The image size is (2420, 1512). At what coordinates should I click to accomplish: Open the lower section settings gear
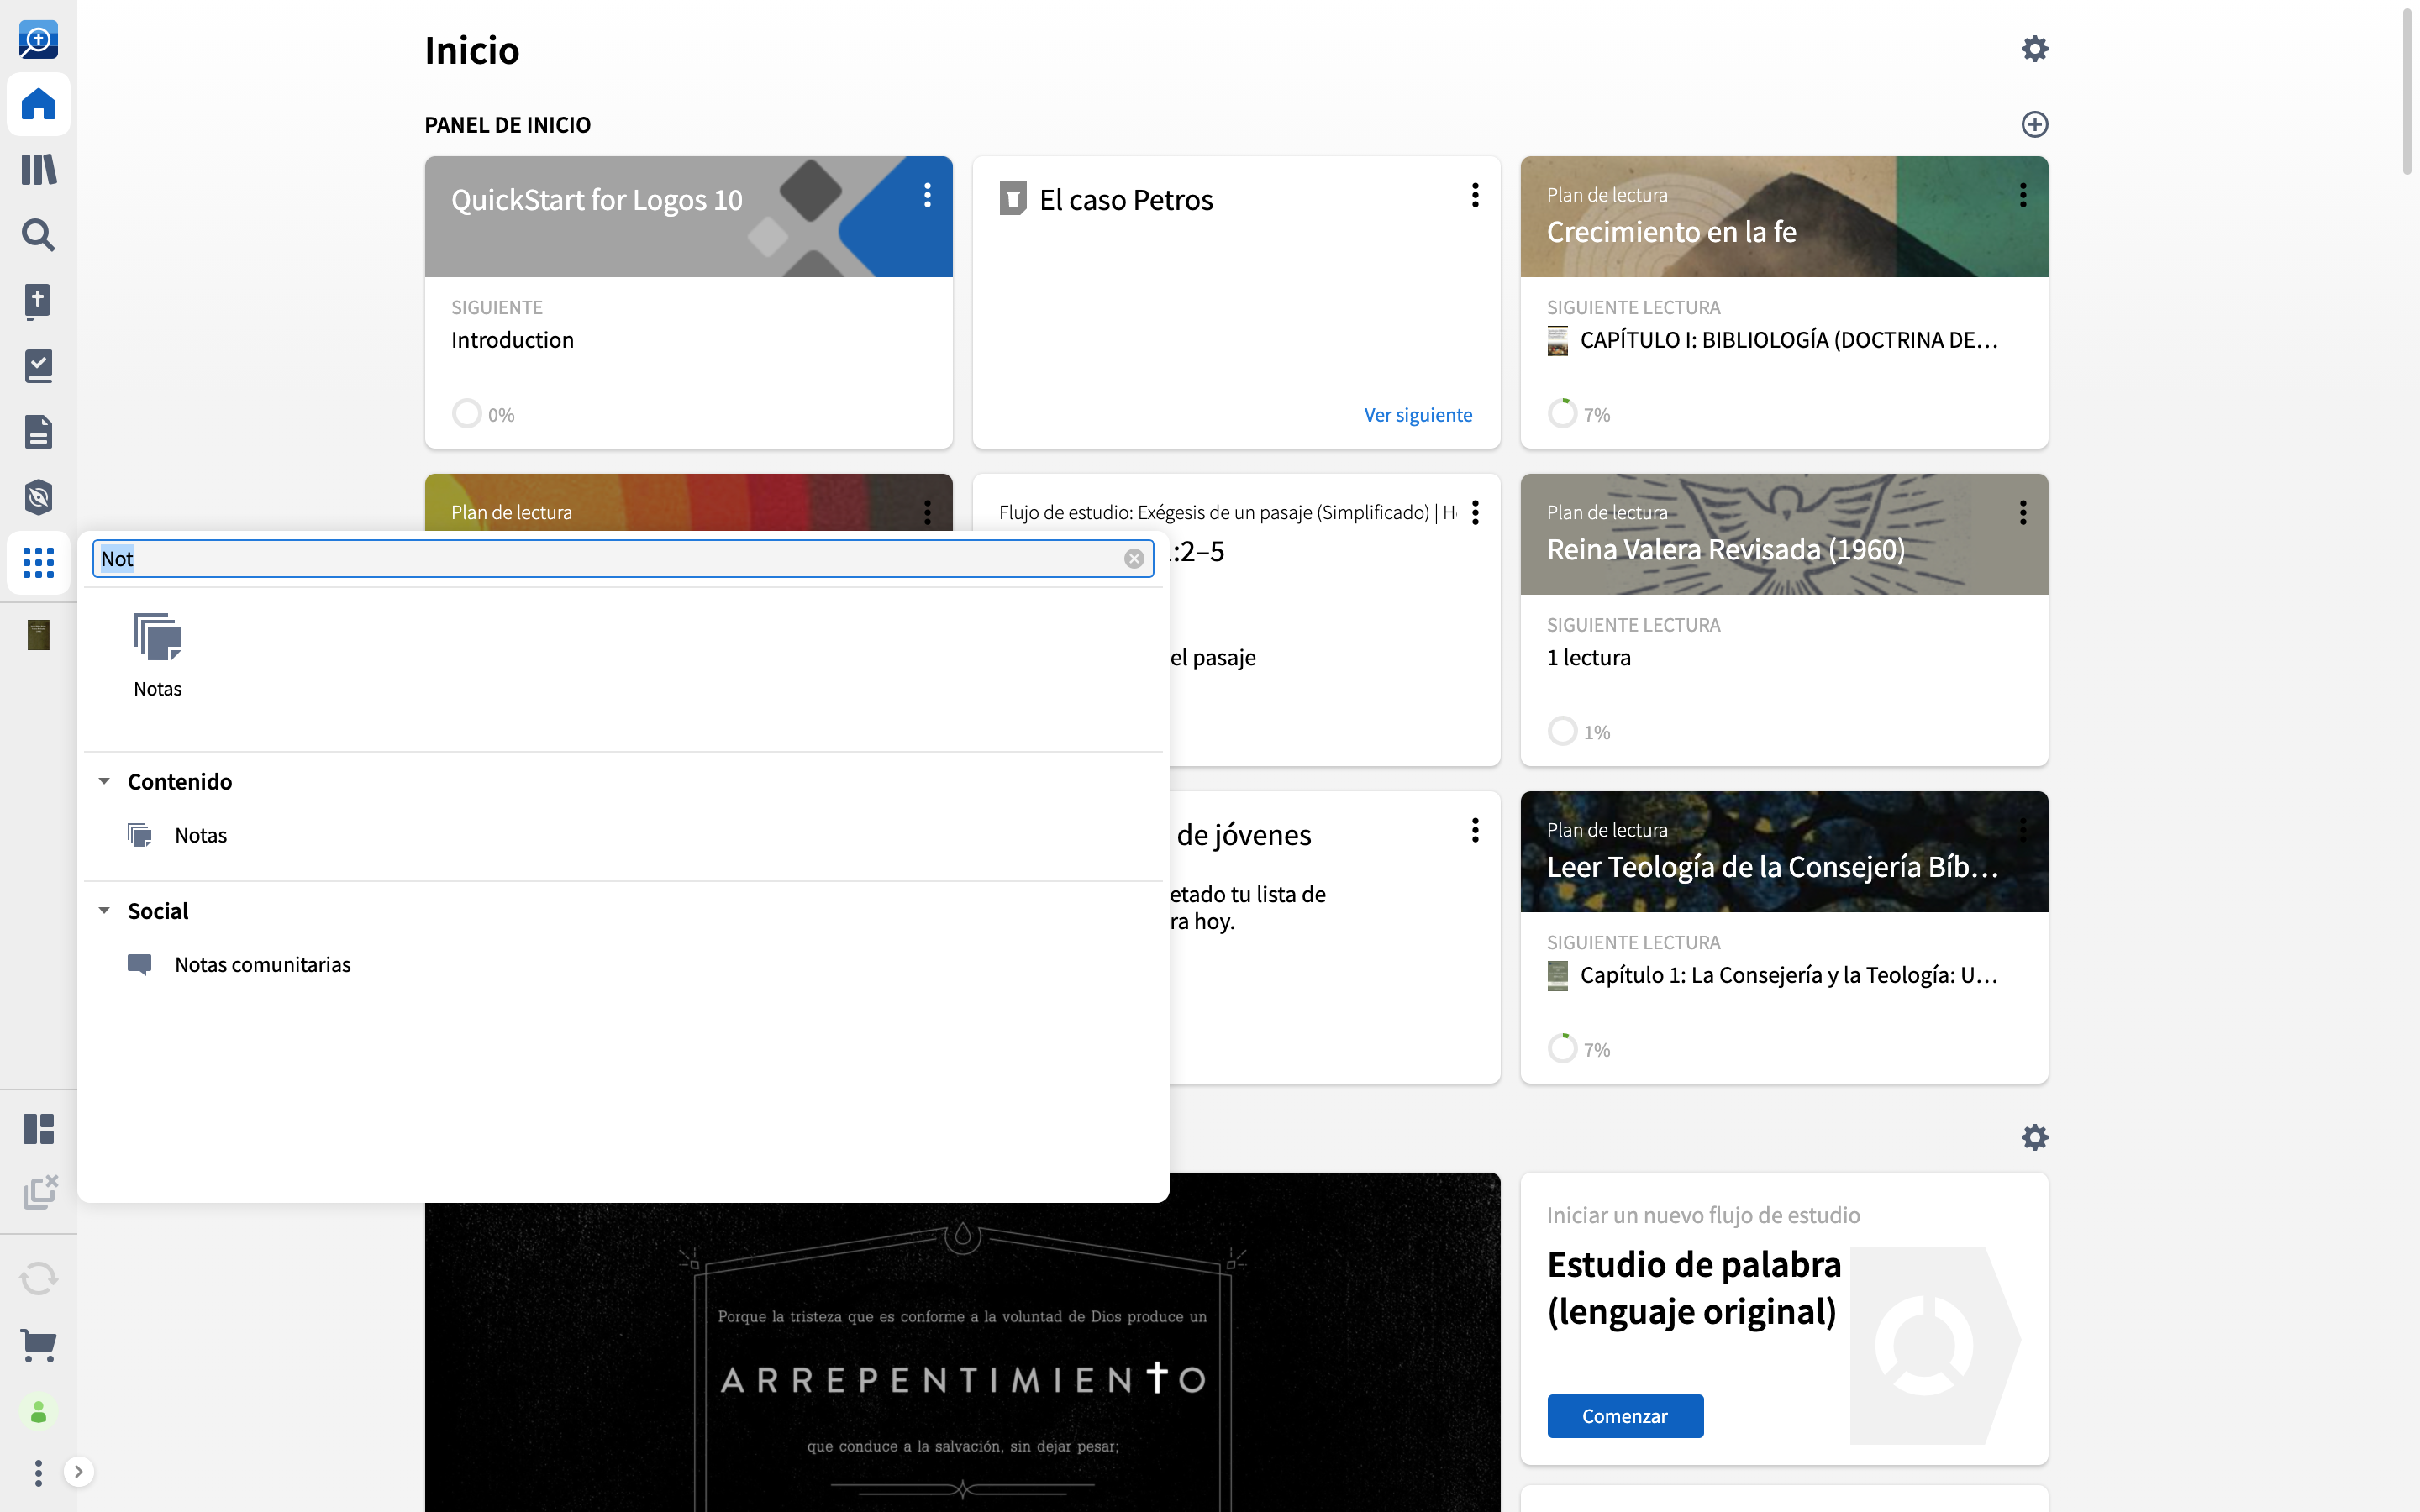point(2035,1137)
